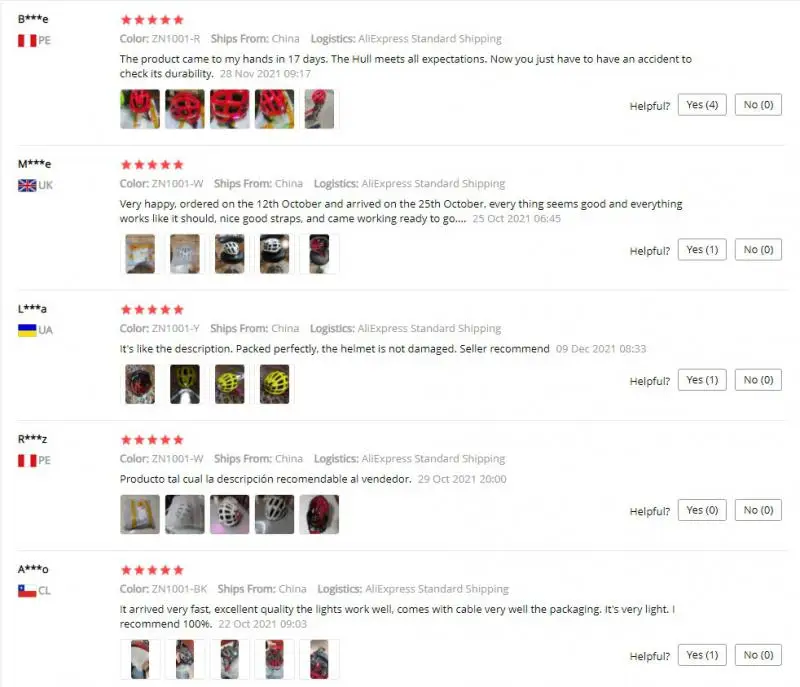800x687 pixels.
Task: Open second thumbnail in L***a's review
Action: tap(185, 384)
